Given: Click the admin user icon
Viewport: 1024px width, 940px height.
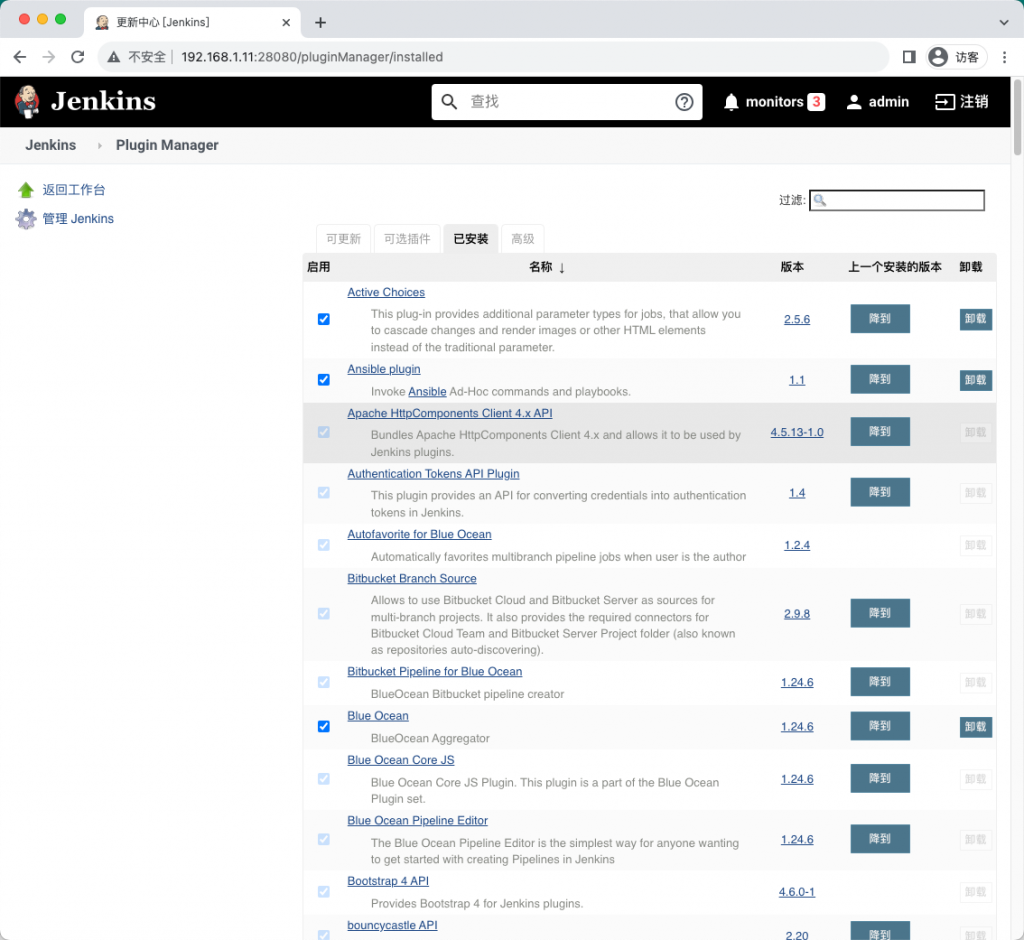Looking at the screenshot, I should pos(854,102).
